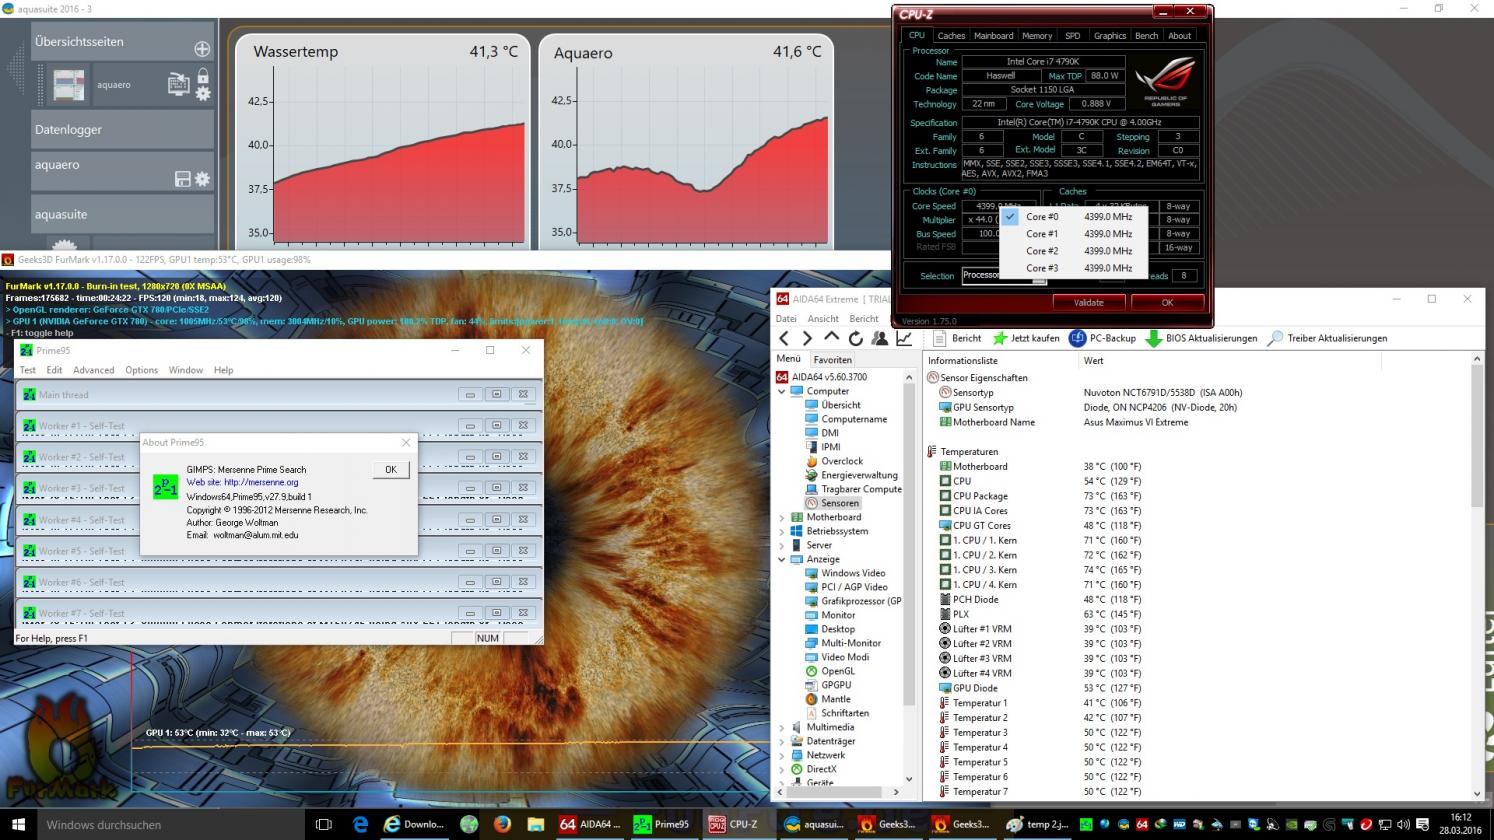1494x840 pixels.
Task: Collapse the Computer tree node
Action: click(782, 391)
